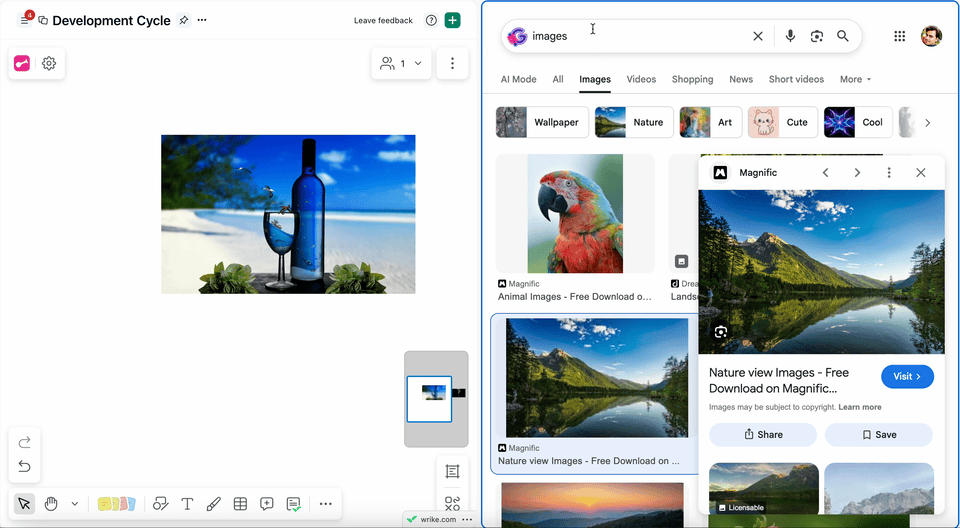The image size is (960, 528).
Task: Open the parrot image result
Action: [x=575, y=213]
